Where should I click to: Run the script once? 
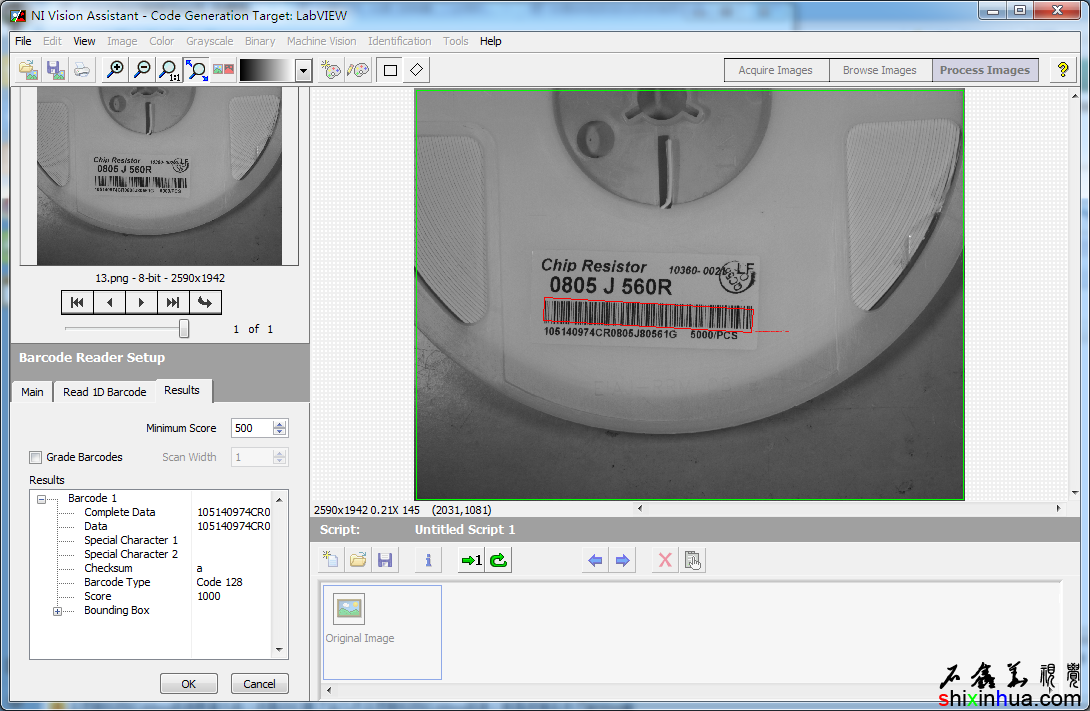coord(471,560)
